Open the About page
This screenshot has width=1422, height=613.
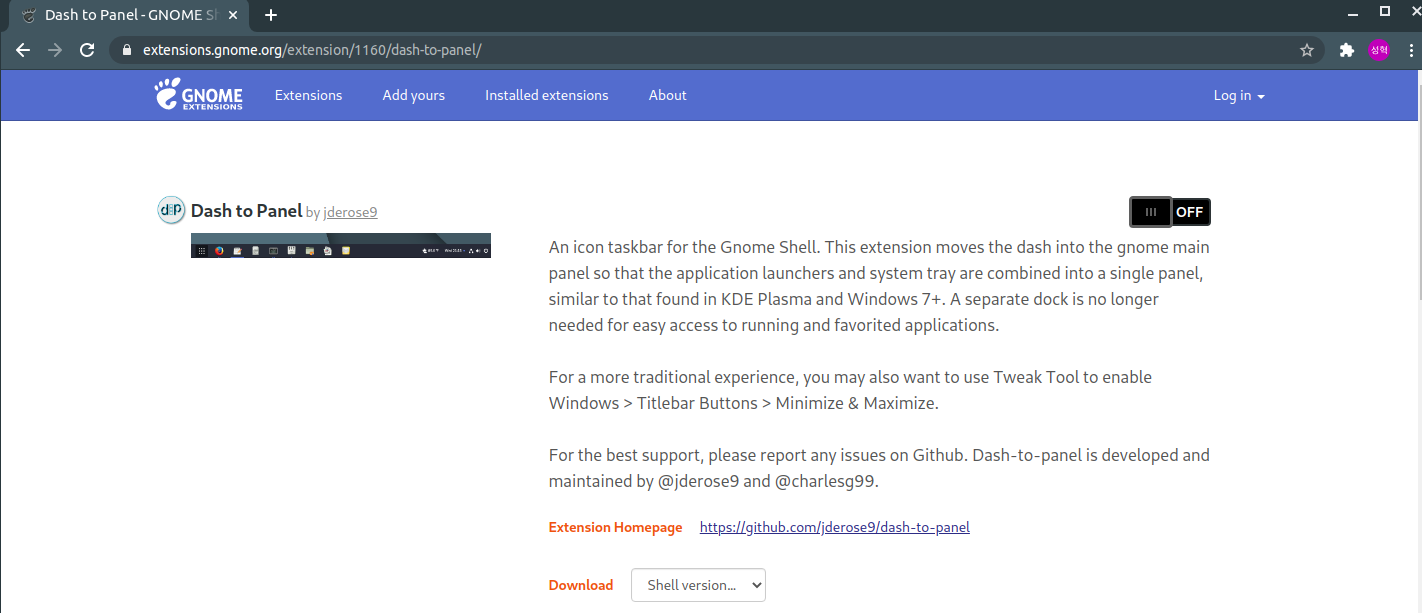[667, 95]
